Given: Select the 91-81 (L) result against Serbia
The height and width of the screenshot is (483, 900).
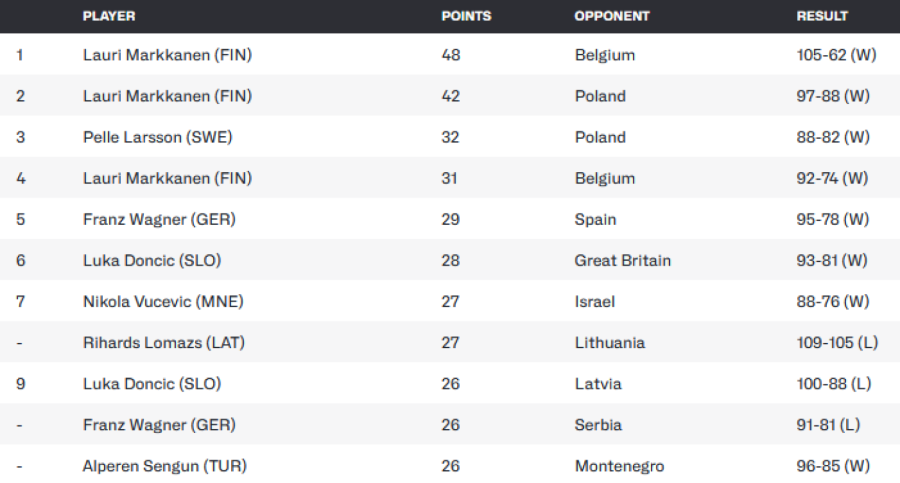Looking at the screenshot, I should [829, 425].
